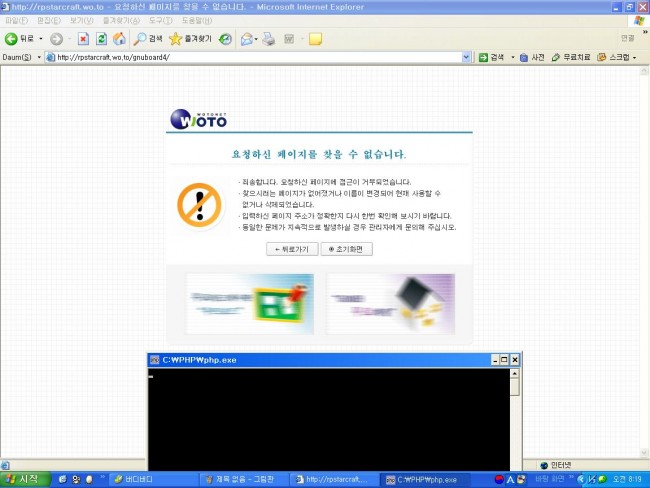The width and height of the screenshot is (650, 488).
Task: Open the History icon beside Favorites
Action: click(225, 39)
